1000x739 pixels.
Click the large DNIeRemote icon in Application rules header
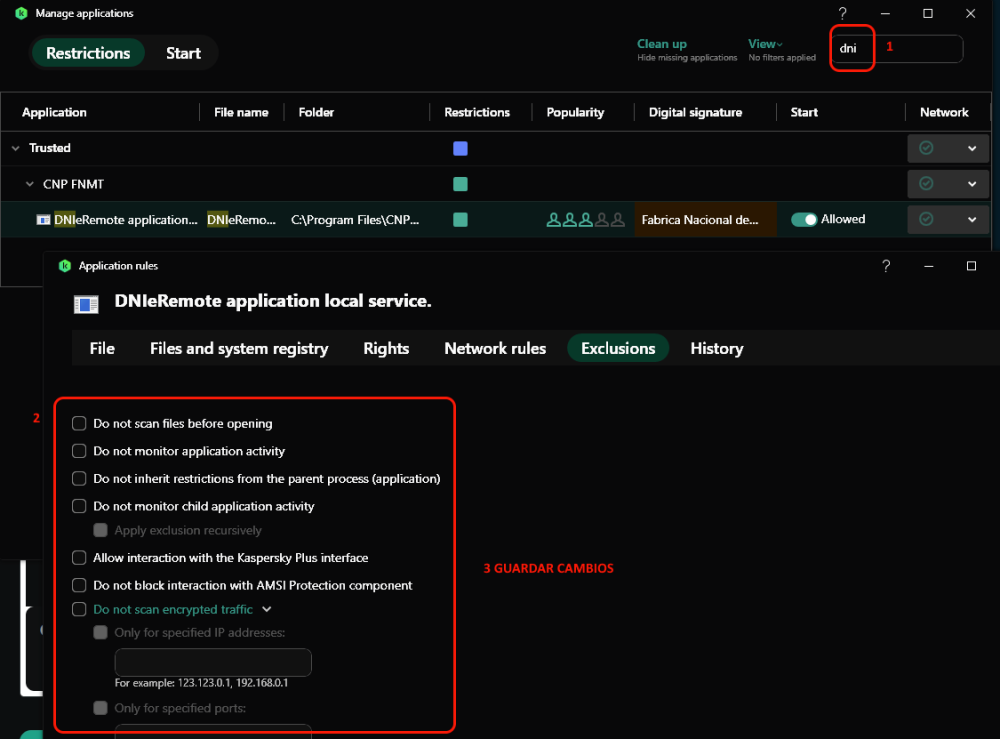pos(86,304)
